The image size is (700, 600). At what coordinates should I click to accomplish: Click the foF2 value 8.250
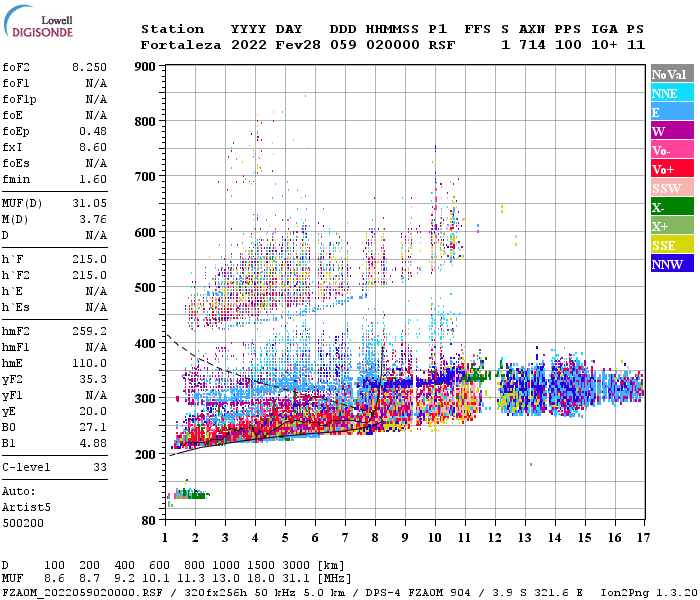pos(89,67)
